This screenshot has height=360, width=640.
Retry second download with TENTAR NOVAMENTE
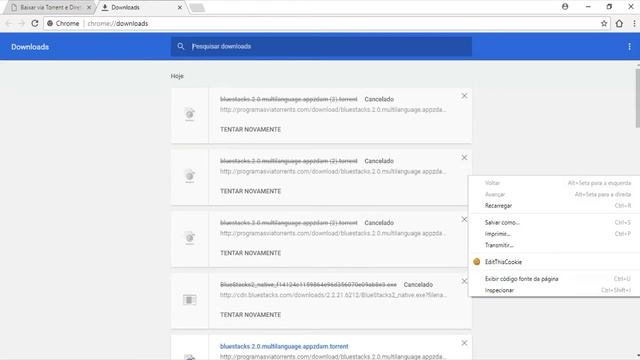tap(251, 191)
